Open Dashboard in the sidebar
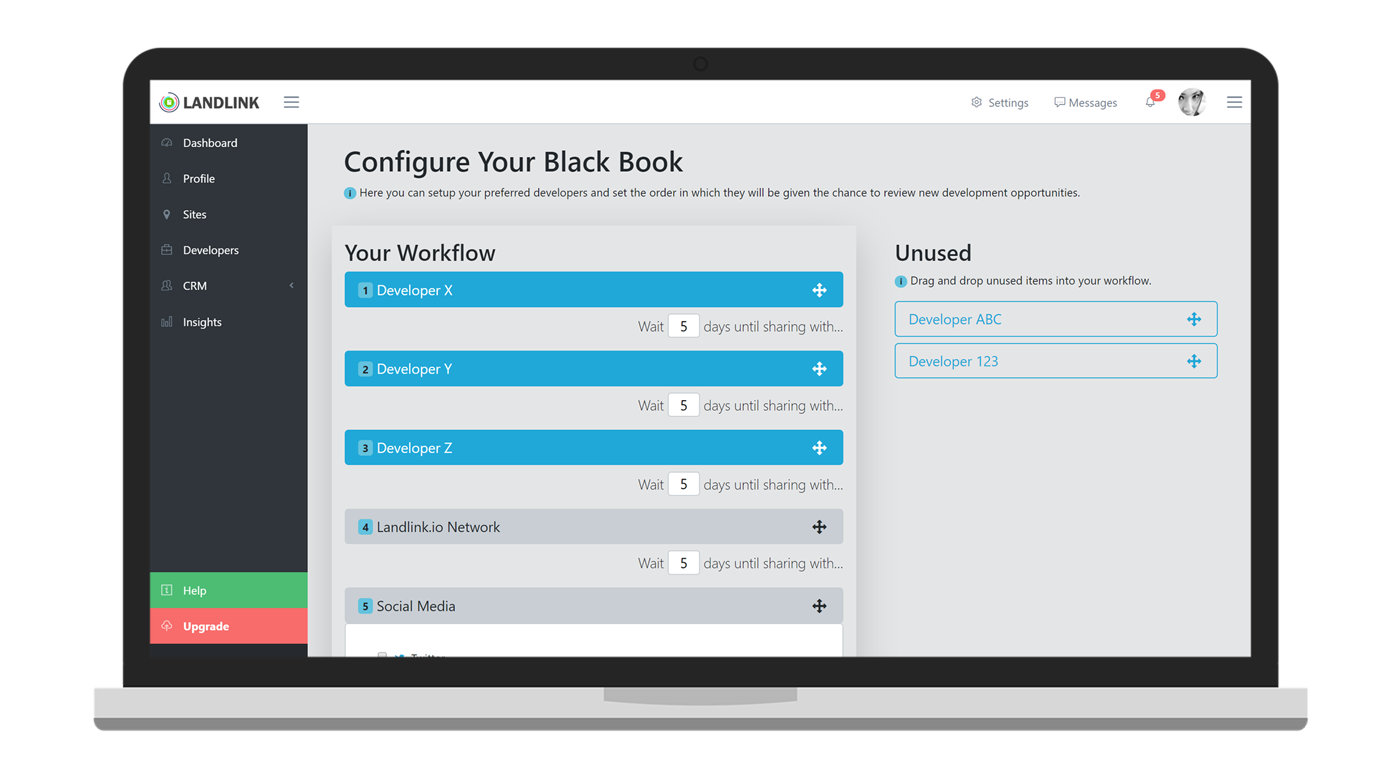This screenshot has height=762, width=1400. 210,143
